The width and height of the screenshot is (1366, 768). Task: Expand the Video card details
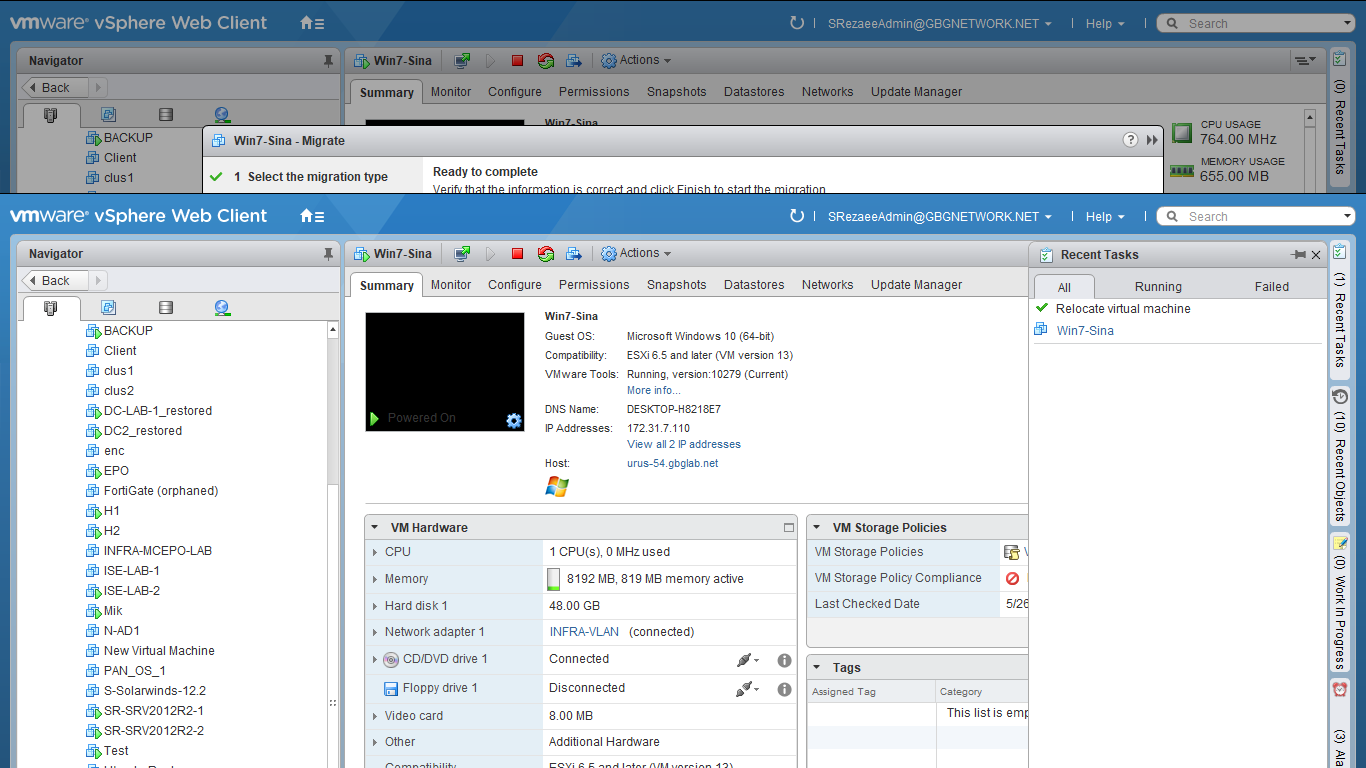[375, 716]
